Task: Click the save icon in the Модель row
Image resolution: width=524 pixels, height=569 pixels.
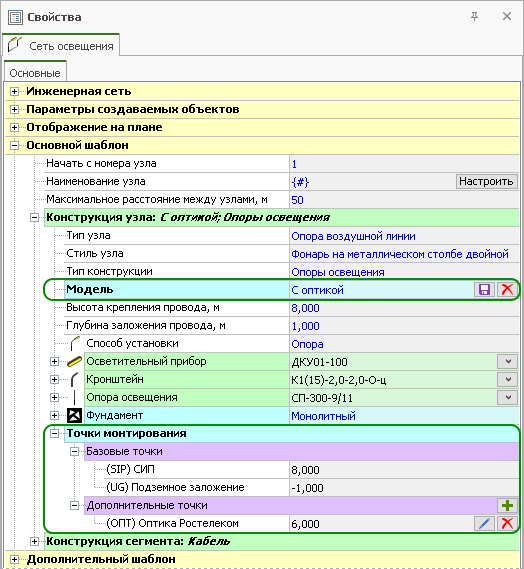Action: pos(484,289)
